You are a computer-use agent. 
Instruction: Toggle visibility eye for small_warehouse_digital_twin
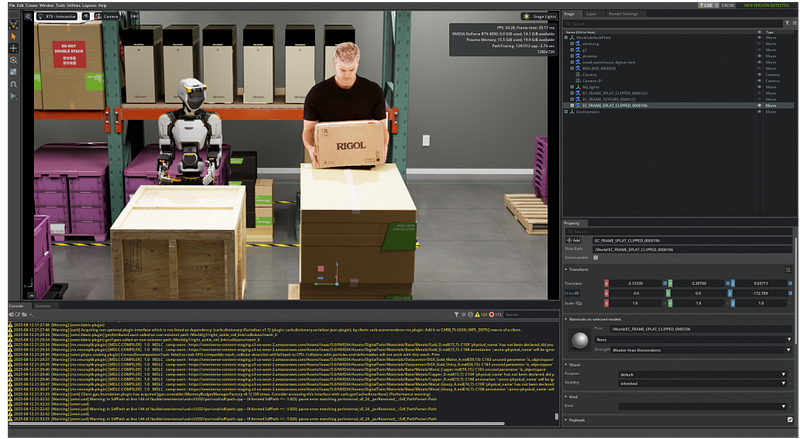759,62
